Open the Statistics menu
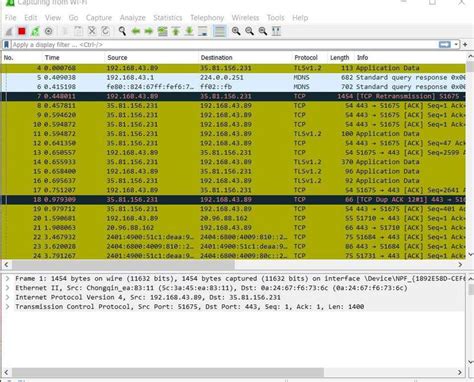Viewport: 474px width, 382px height. (168, 18)
